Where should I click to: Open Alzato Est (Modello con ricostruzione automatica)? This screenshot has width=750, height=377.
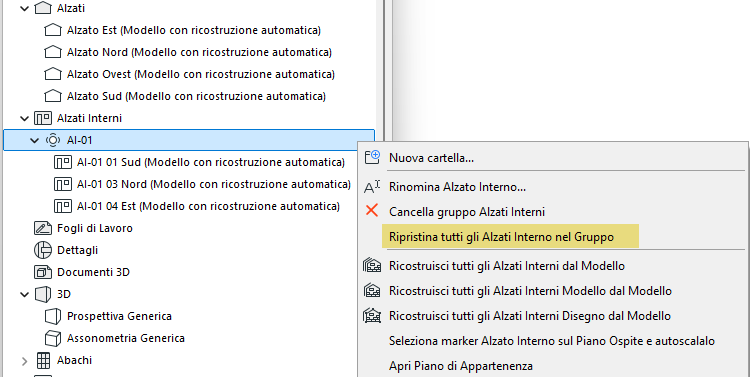(x=194, y=30)
